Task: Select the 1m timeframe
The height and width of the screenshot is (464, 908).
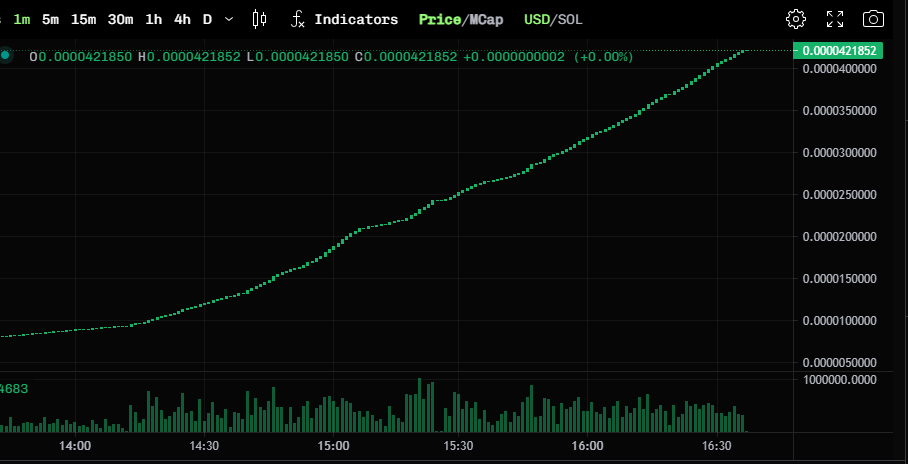Action: [22, 20]
